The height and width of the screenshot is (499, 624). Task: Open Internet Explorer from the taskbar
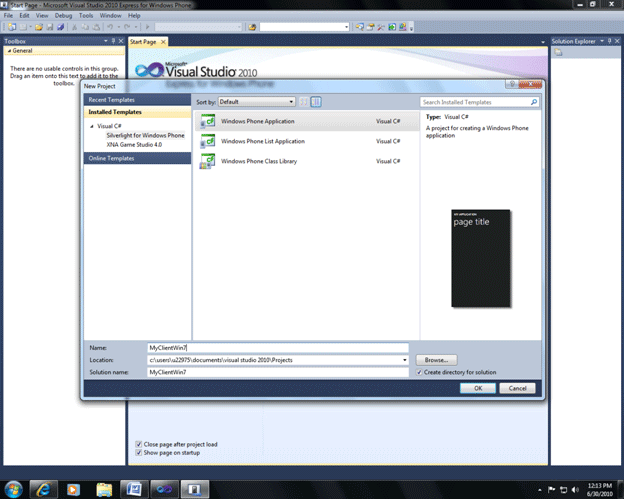[43, 489]
